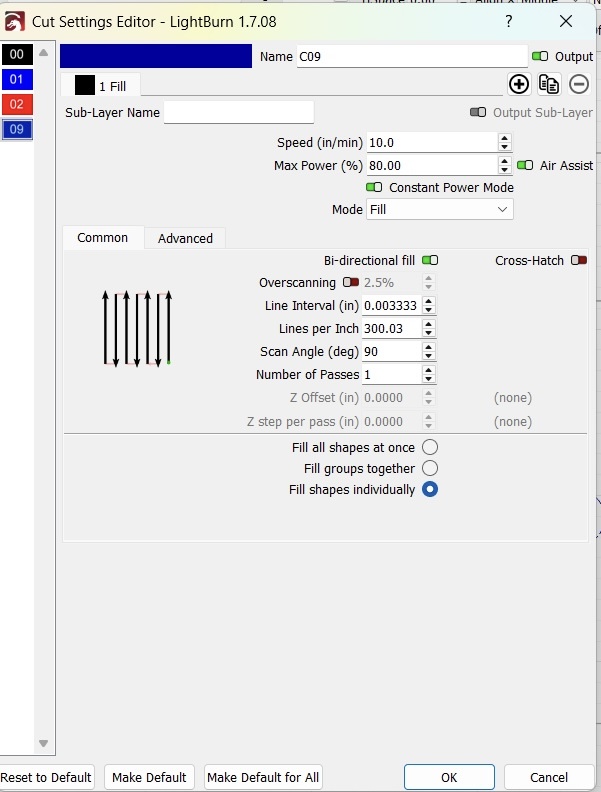Toggle Bi-directional fill switch
601x792 pixels.
click(x=430, y=260)
